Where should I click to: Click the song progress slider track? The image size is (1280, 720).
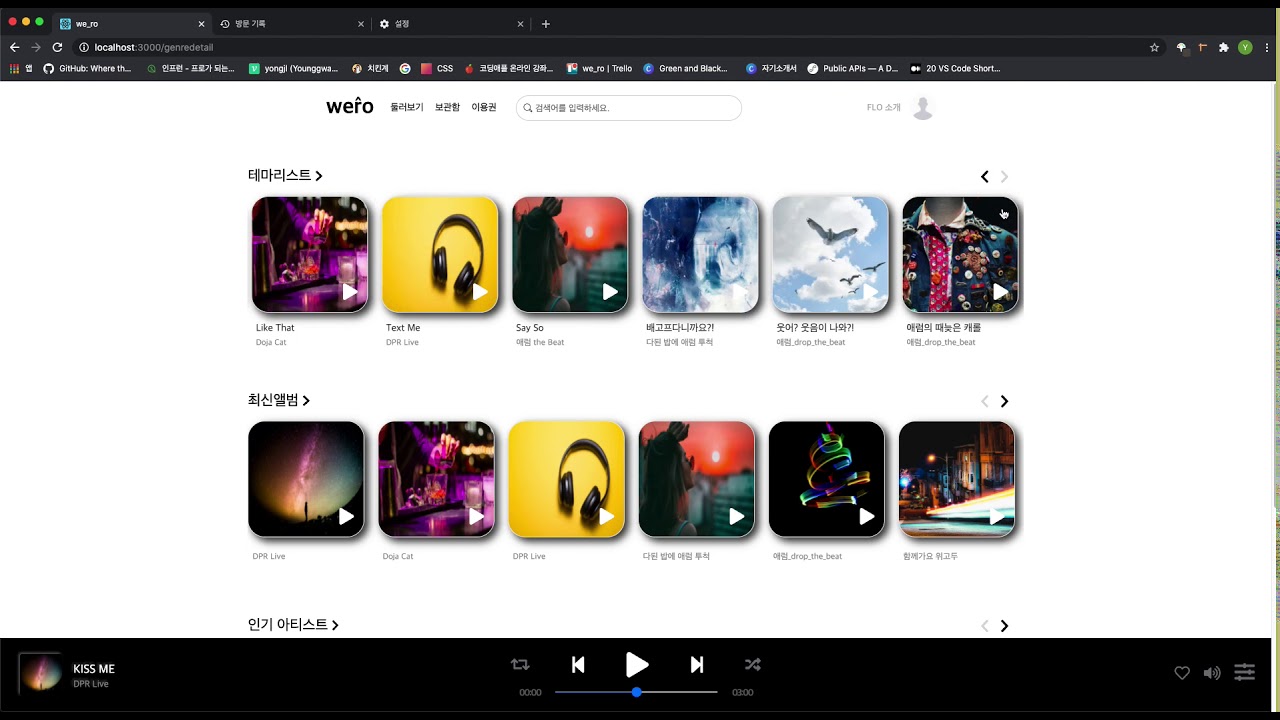pyautogui.click(x=680, y=692)
